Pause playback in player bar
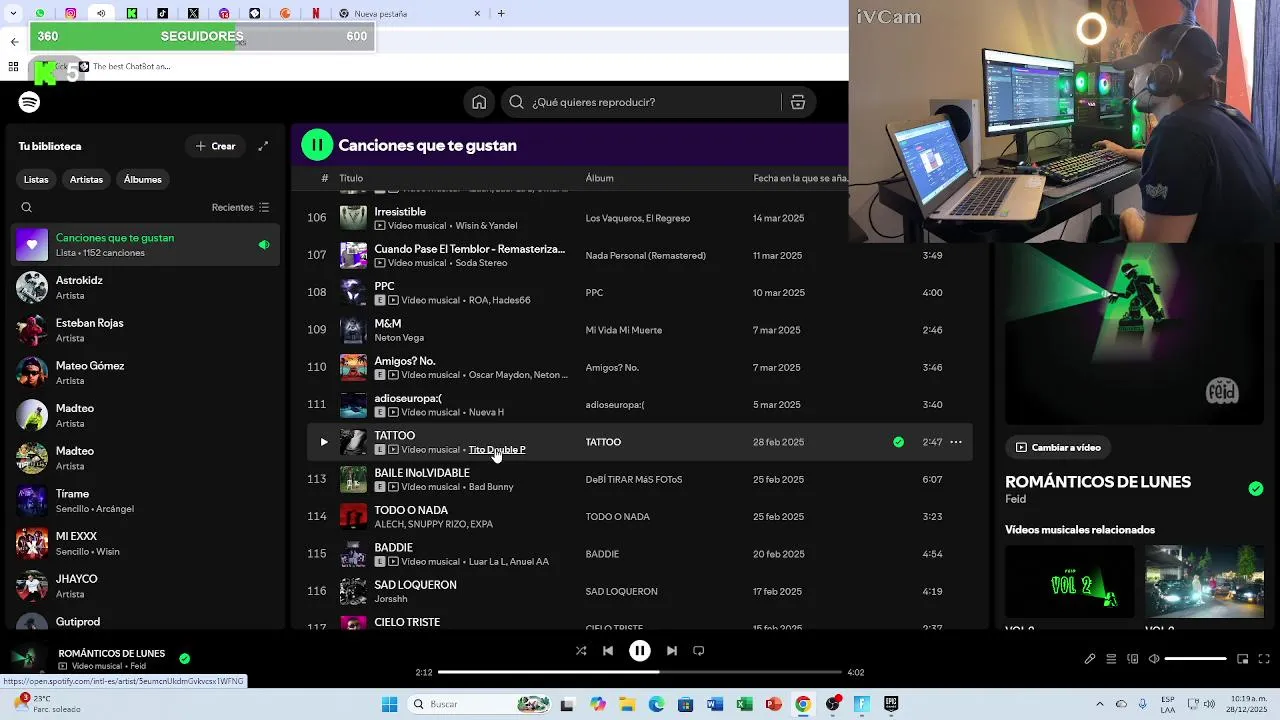1280x720 pixels. (x=640, y=651)
